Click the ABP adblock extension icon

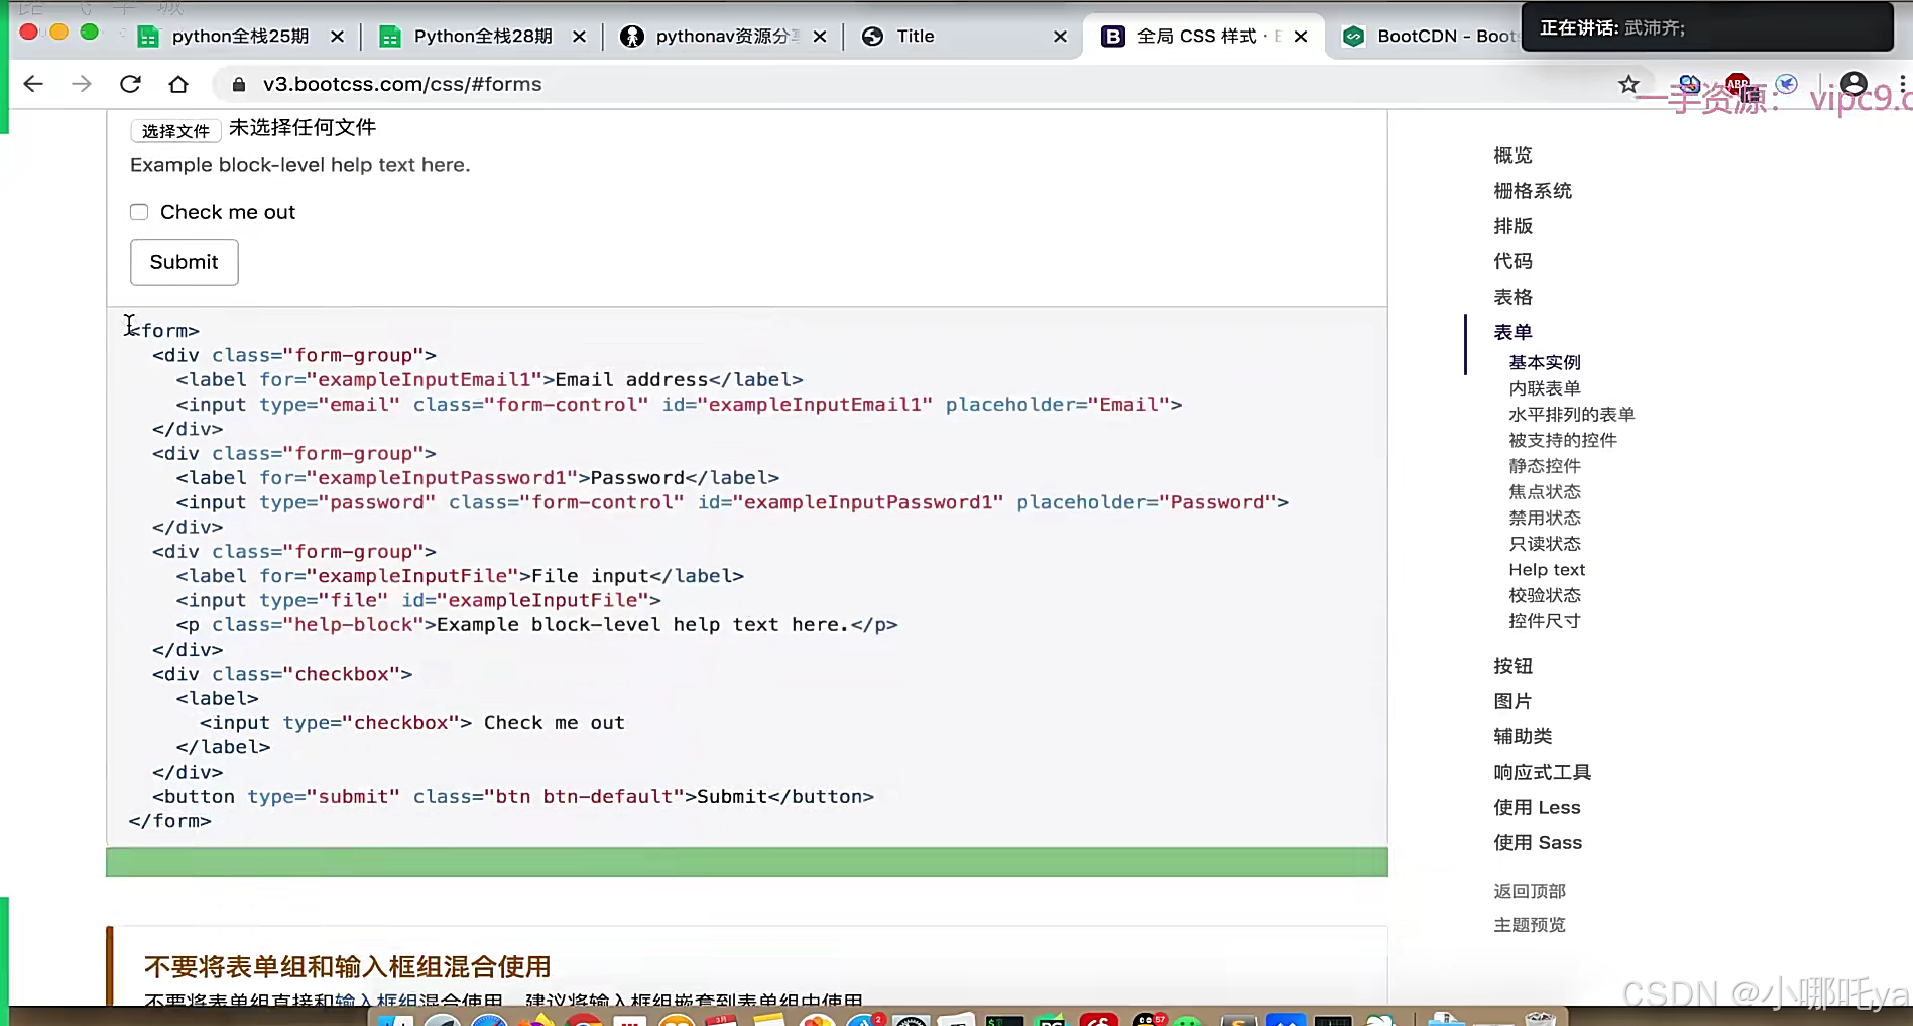point(1738,84)
